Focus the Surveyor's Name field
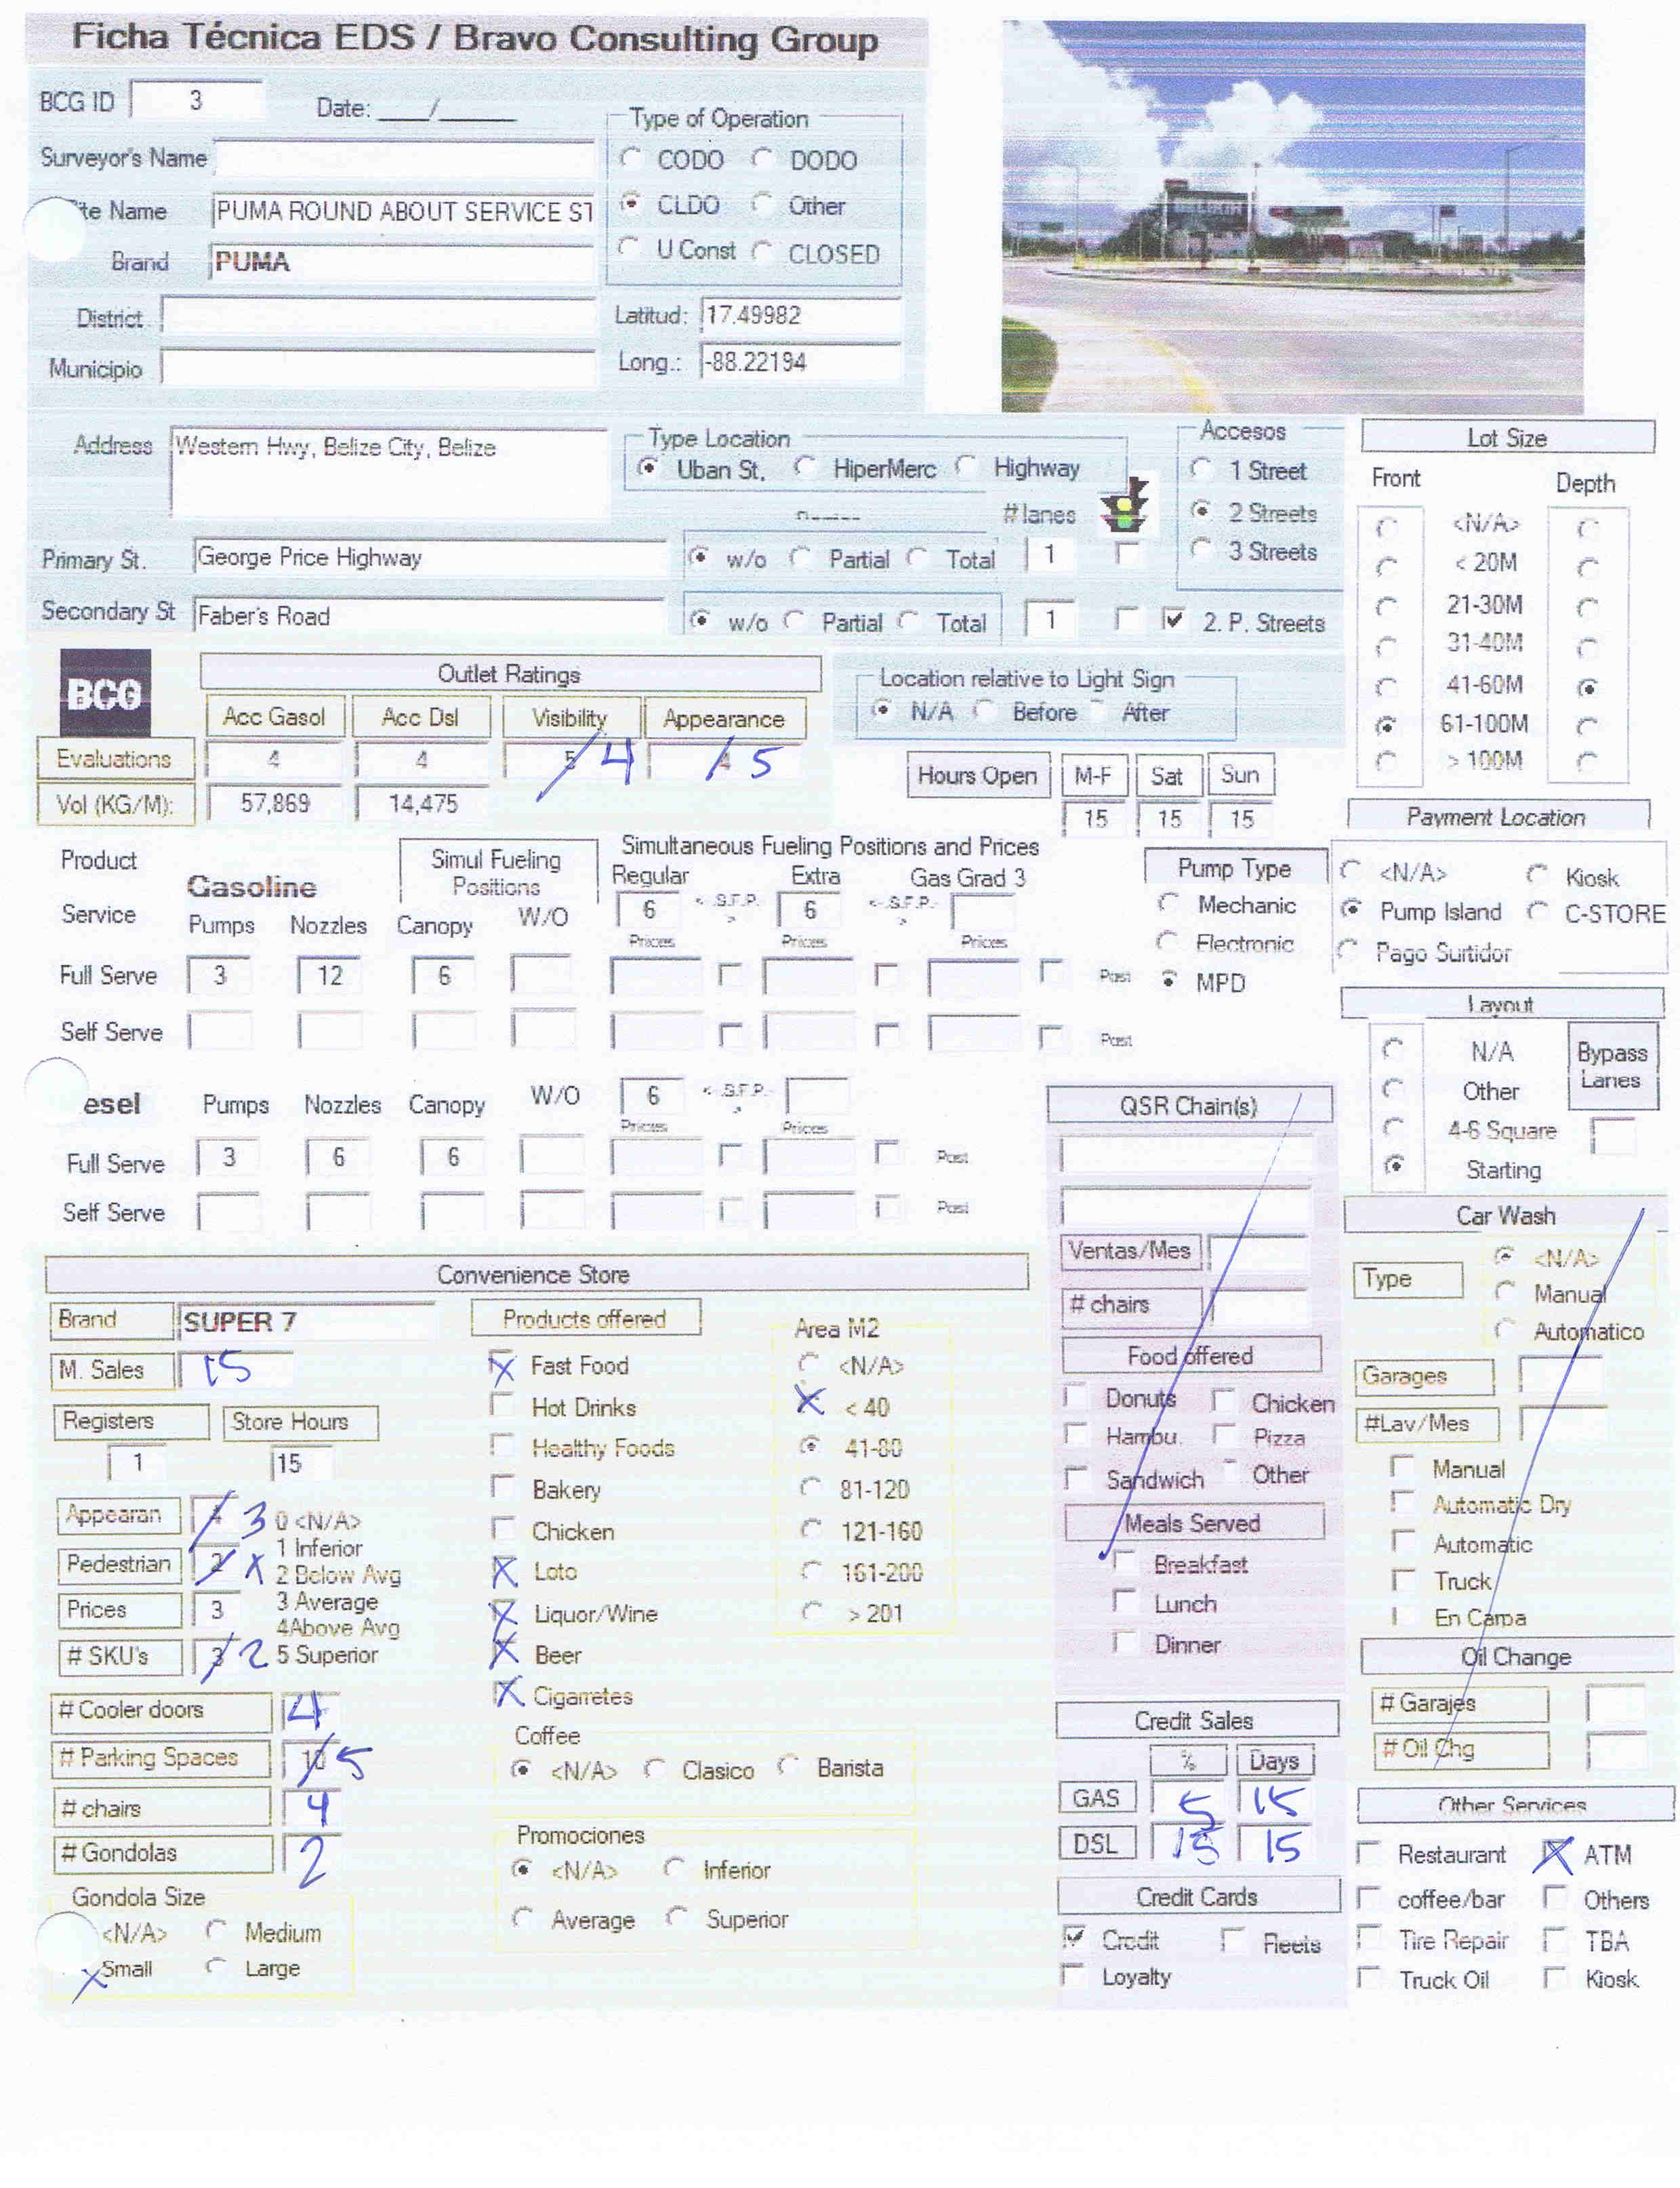Image resolution: width=1680 pixels, height=2188 pixels. click(x=405, y=159)
